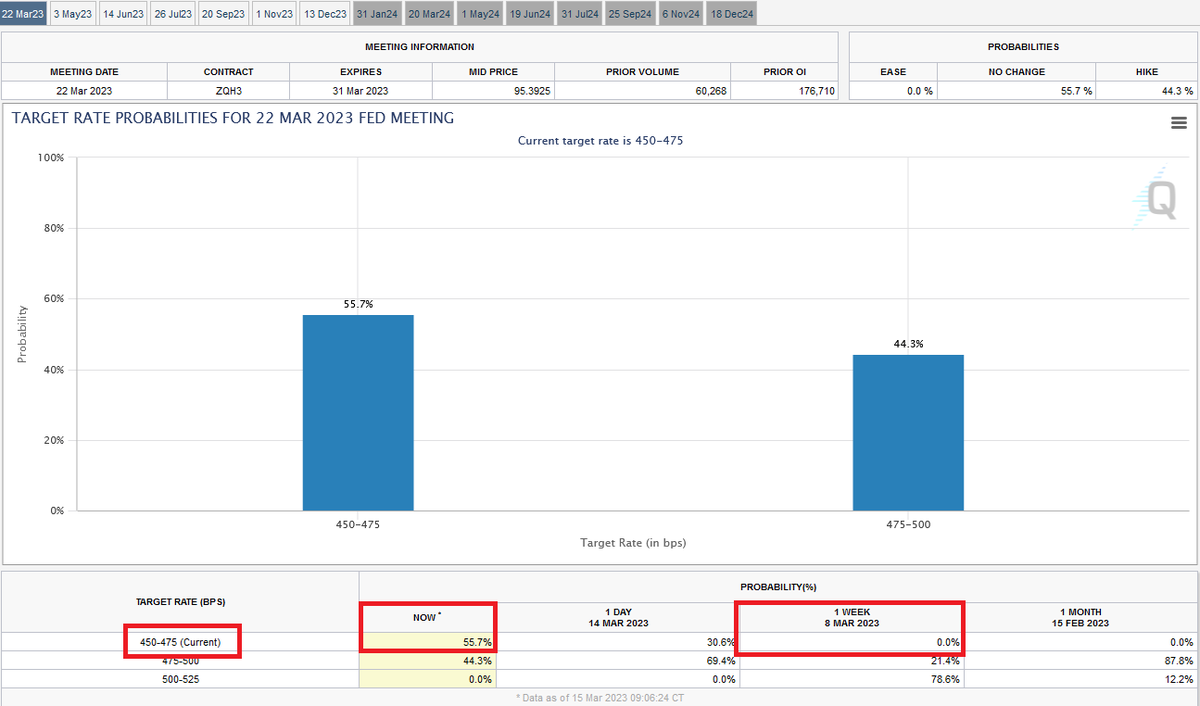Click the 69.4% one-day probability cell
Image resolution: width=1200 pixels, height=706 pixels.
617,660
